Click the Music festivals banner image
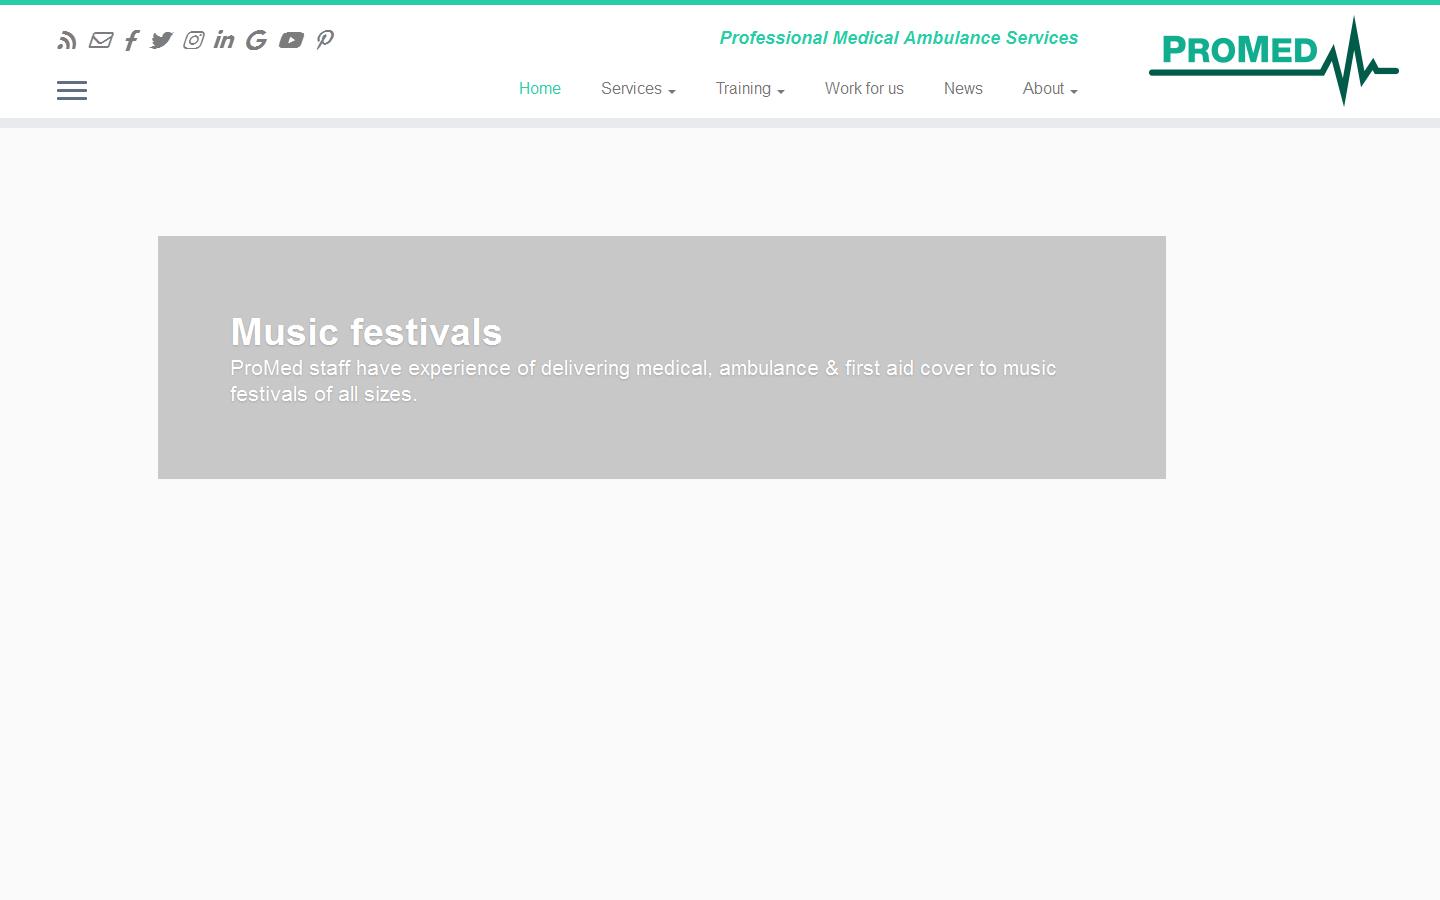The width and height of the screenshot is (1440, 900). 661,357
